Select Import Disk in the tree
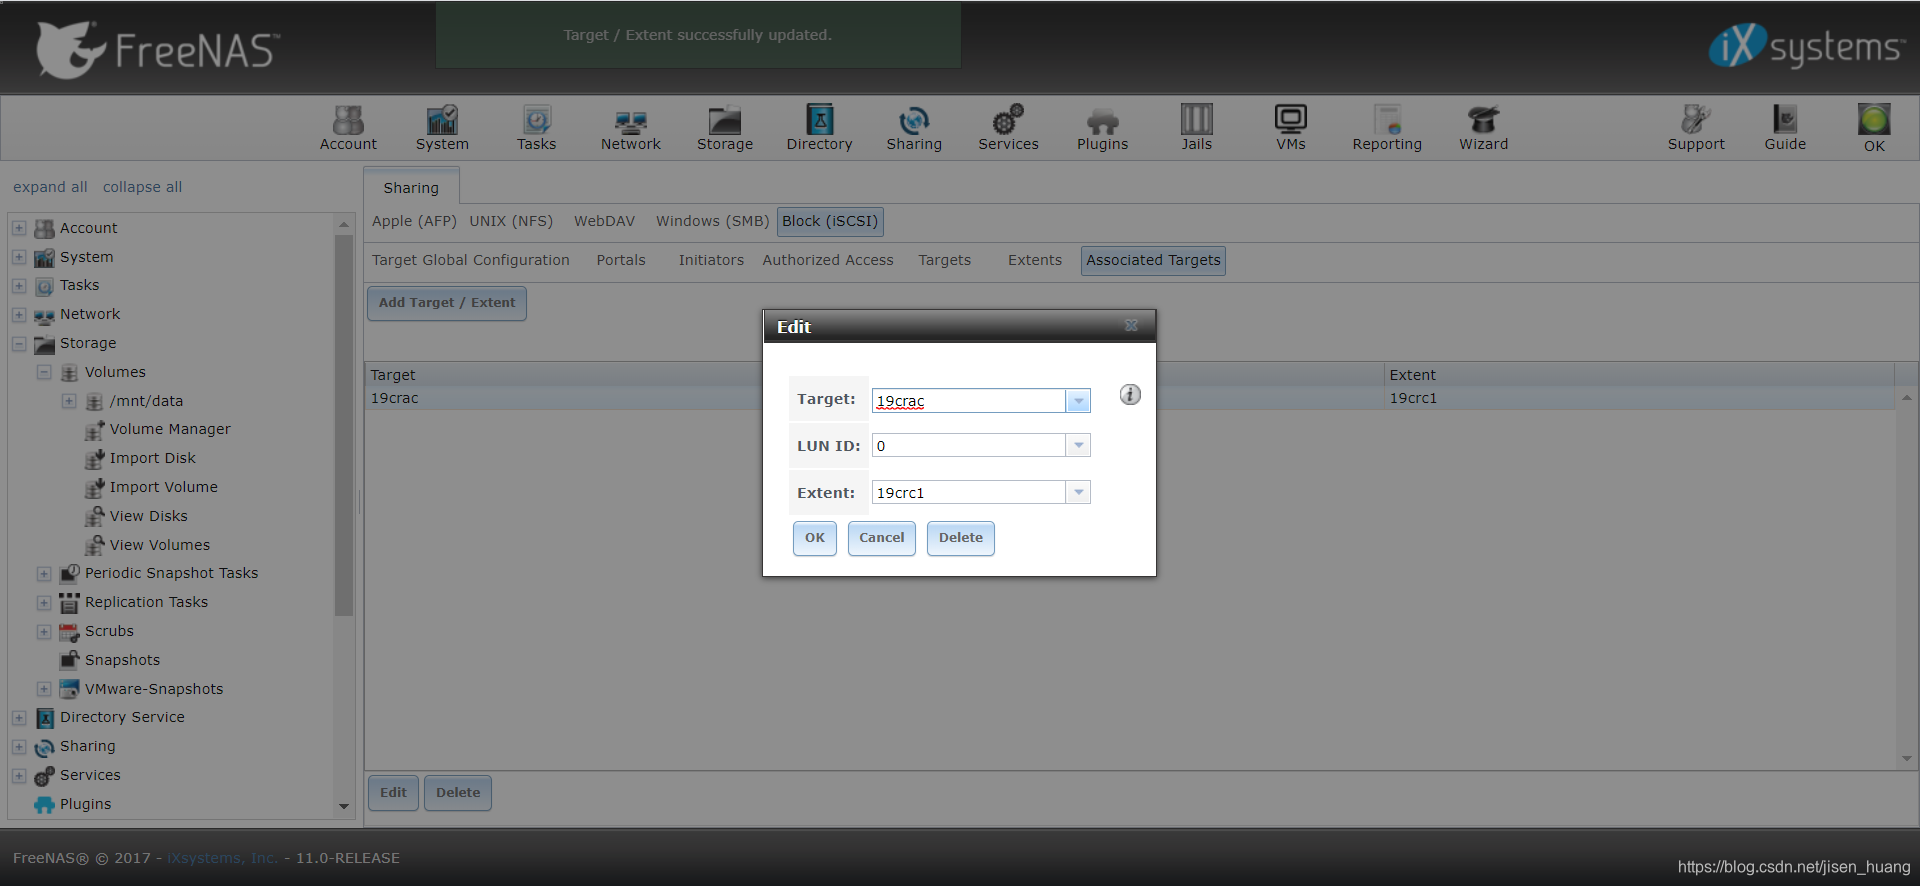The image size is (1920, 886). point(152,458)
